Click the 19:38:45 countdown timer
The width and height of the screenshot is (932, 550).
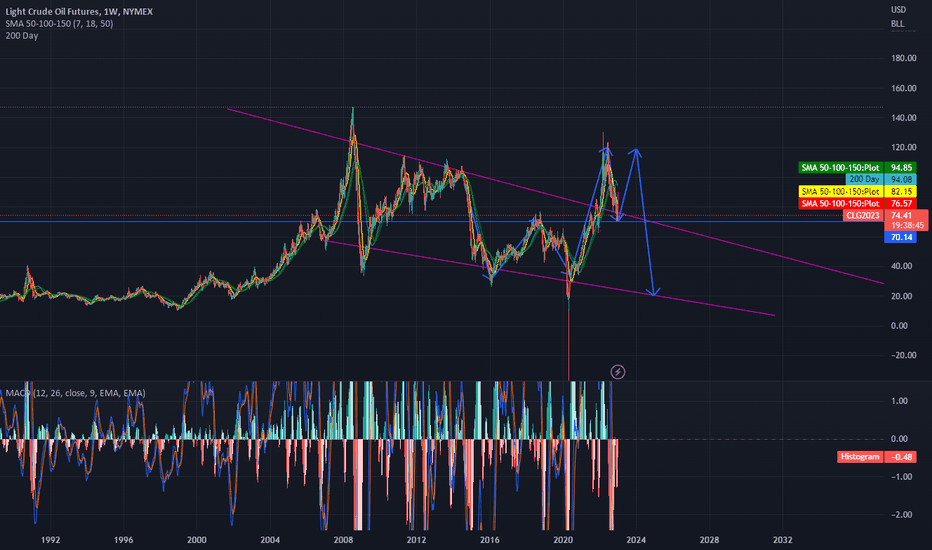[x=907, y=225]
